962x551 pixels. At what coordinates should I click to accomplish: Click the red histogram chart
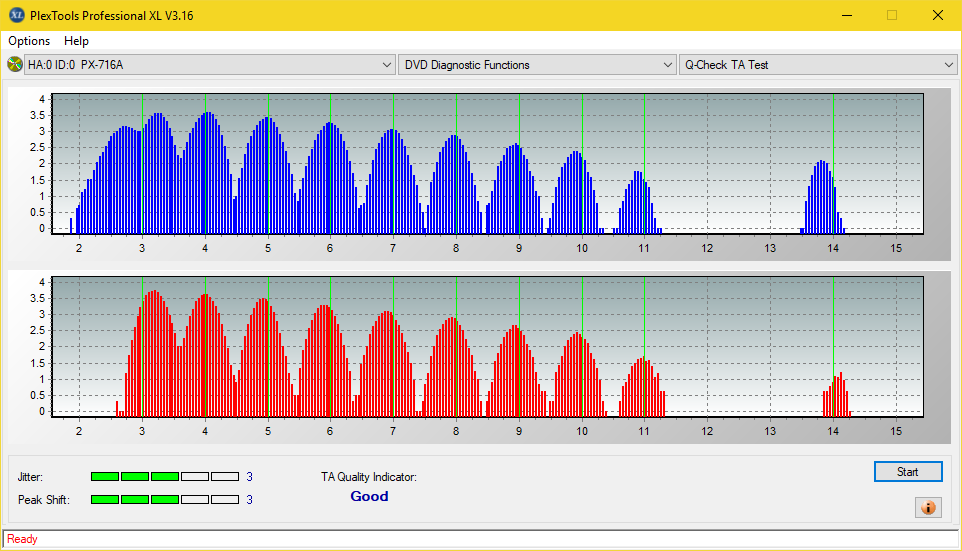[x=487, y=347]
